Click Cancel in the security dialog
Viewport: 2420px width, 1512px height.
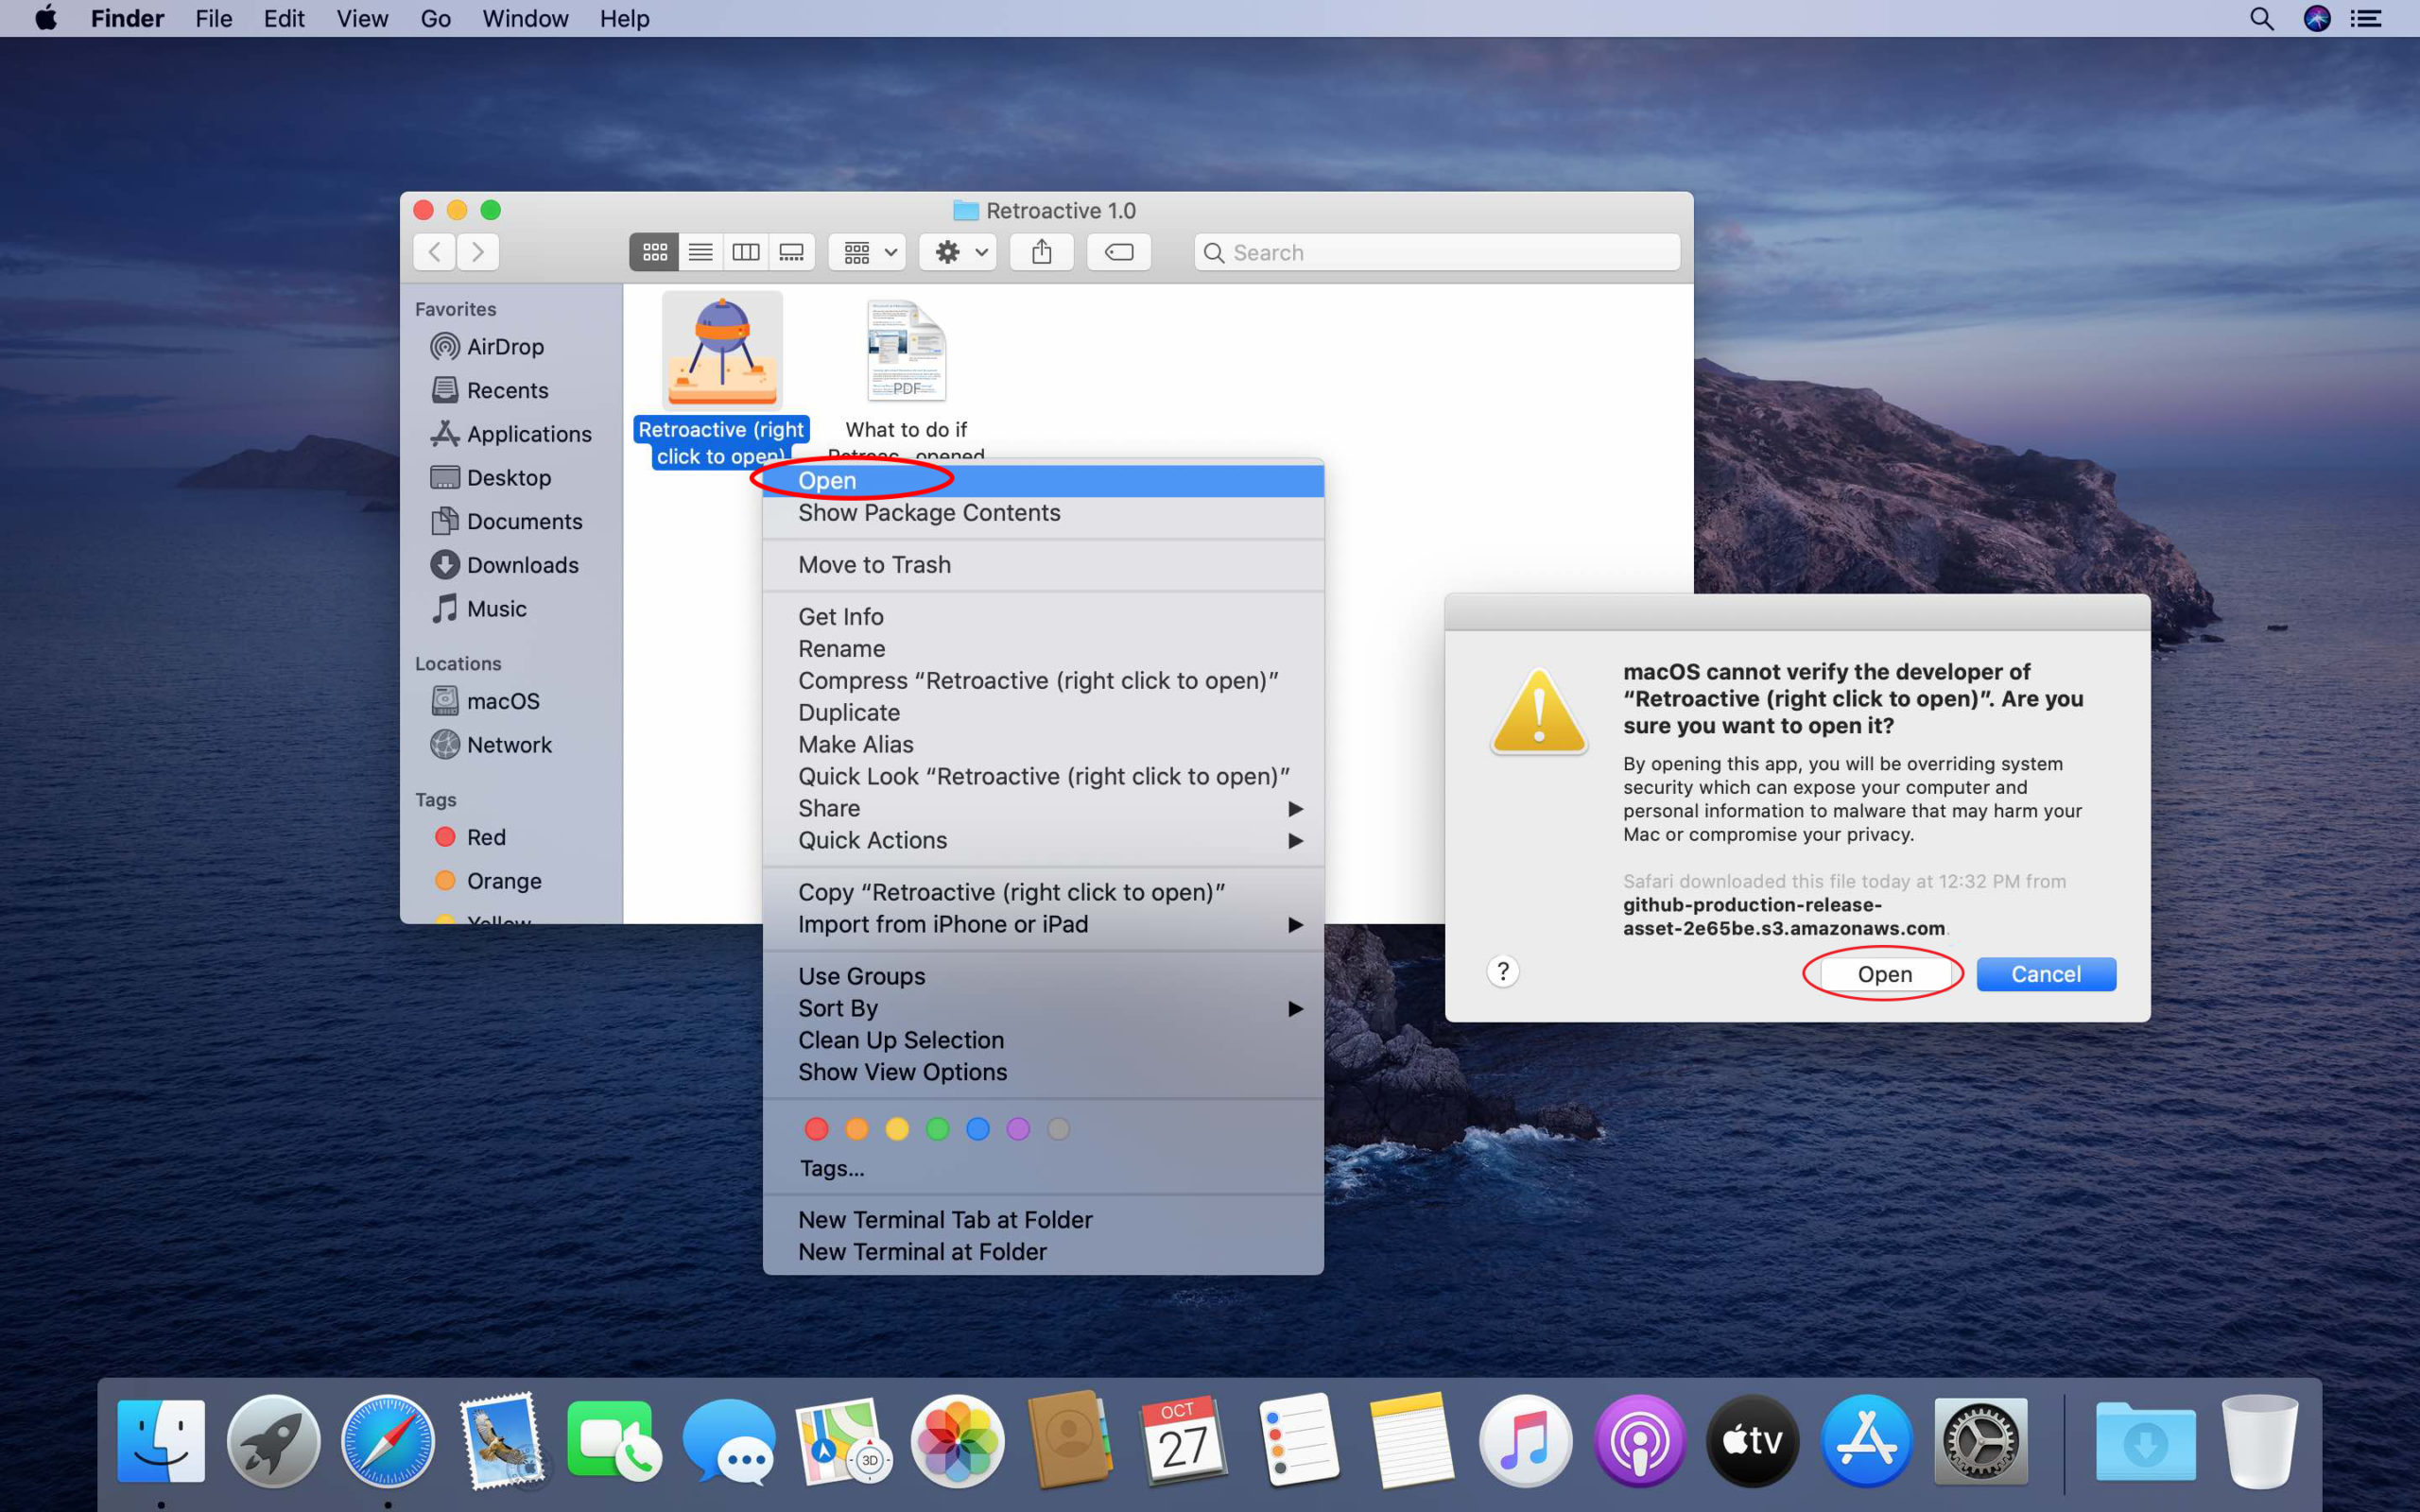tap(2046, 974)
